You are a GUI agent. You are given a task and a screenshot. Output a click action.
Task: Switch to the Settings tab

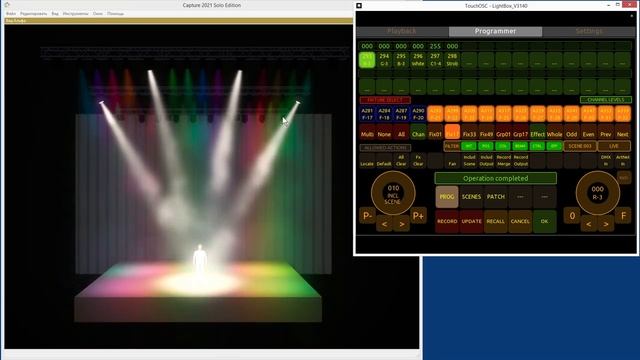click(x=589, y=31)
